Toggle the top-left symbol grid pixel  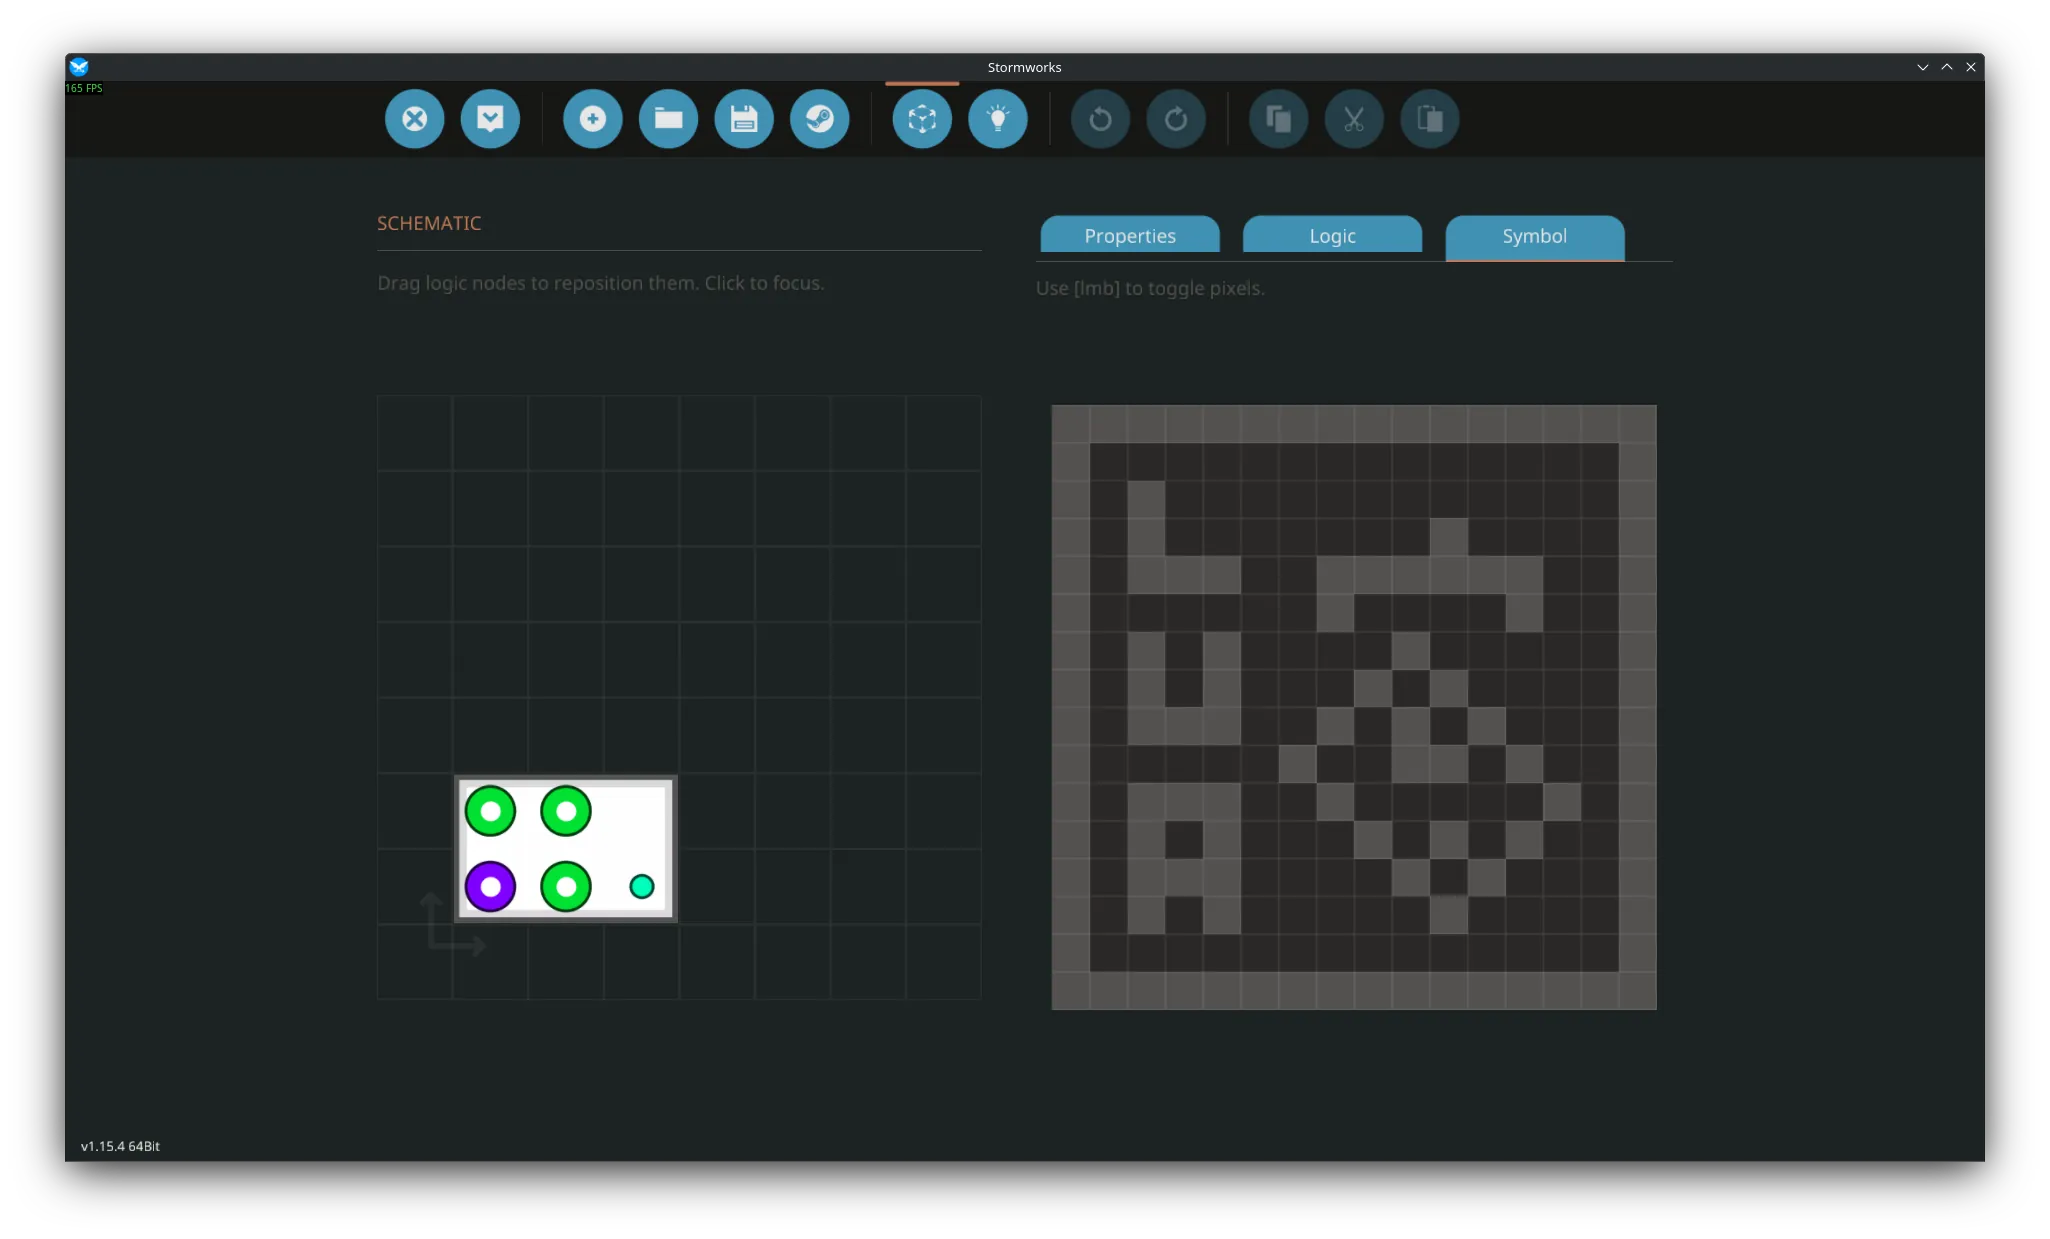coord(1070,424)
